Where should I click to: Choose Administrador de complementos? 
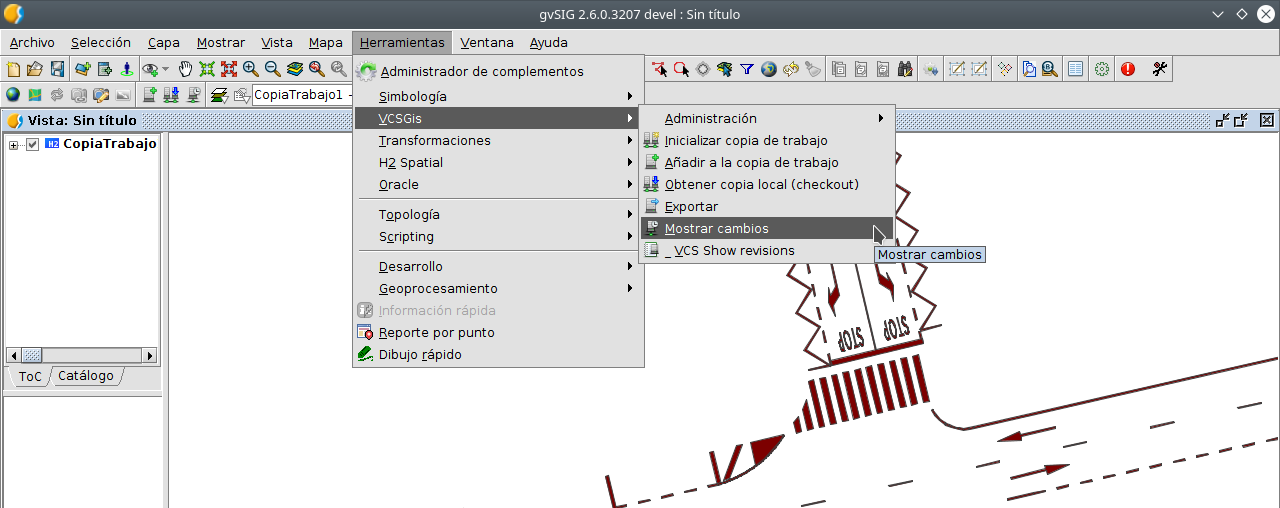pos(498,71)
